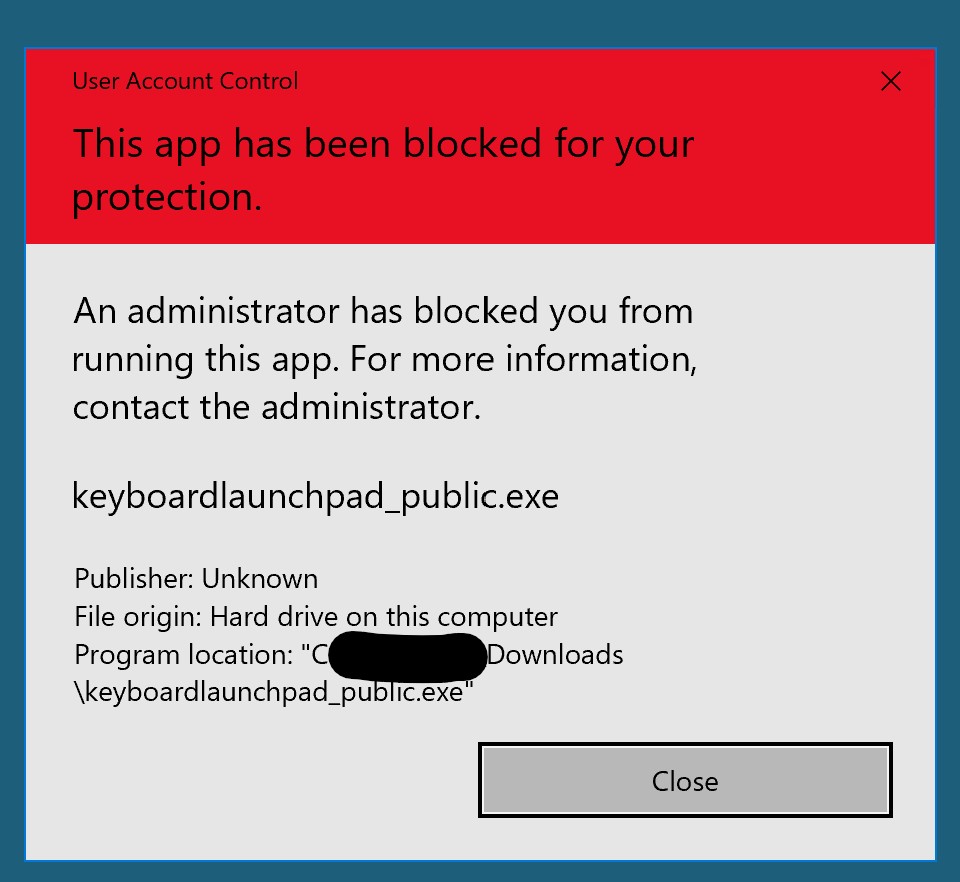The height and width of the screenshot is (882, 960).
Task: Click the User Account Control title
Action: [185, 81]
